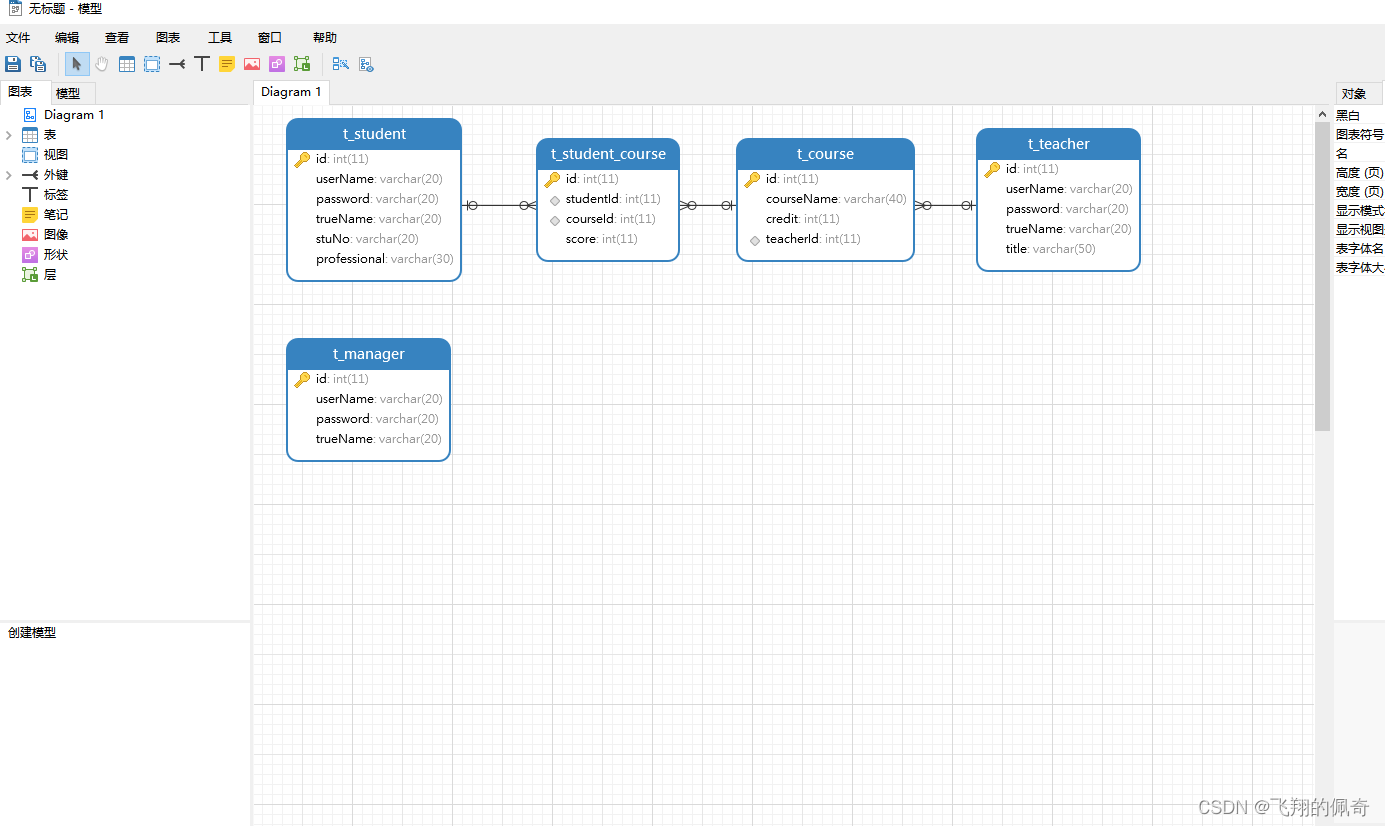
Task: Select the t_student_course table header
Action: [x=608, y=154]
